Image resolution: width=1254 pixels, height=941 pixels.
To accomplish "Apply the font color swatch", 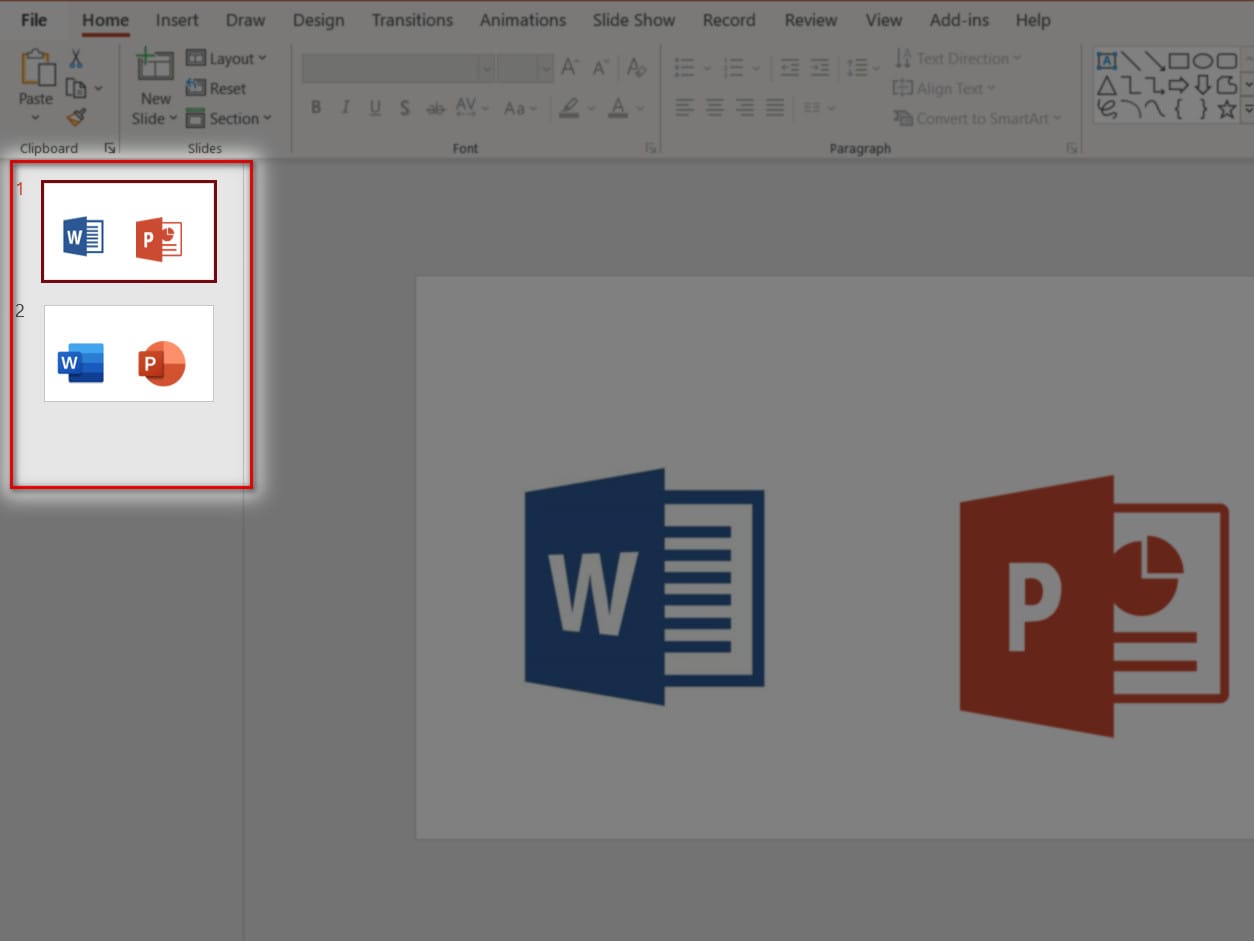I will 618,107.
